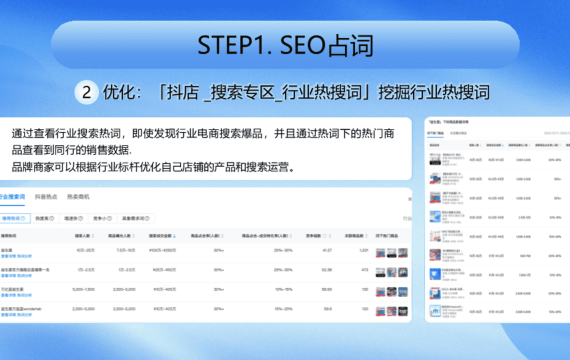The image size is (570, 360).
Task: Click help icon next to 竞争指数
Action: pos(325,236)
